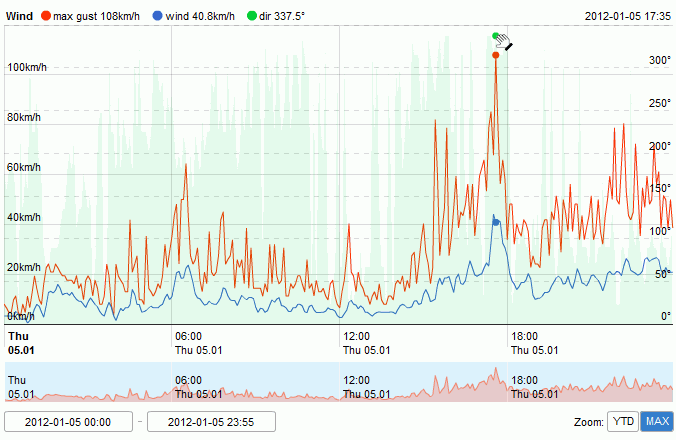
Task: Click the green direction data point marker
Action: click(495, 36)
